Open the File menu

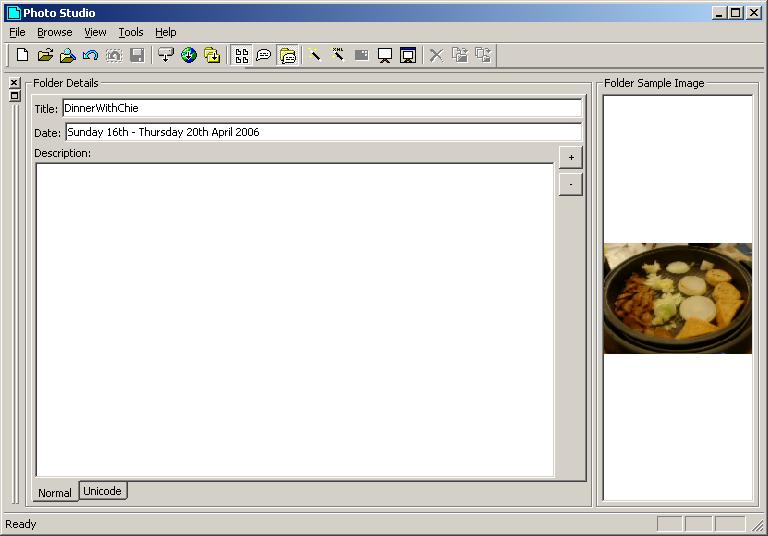click(17, 32)
